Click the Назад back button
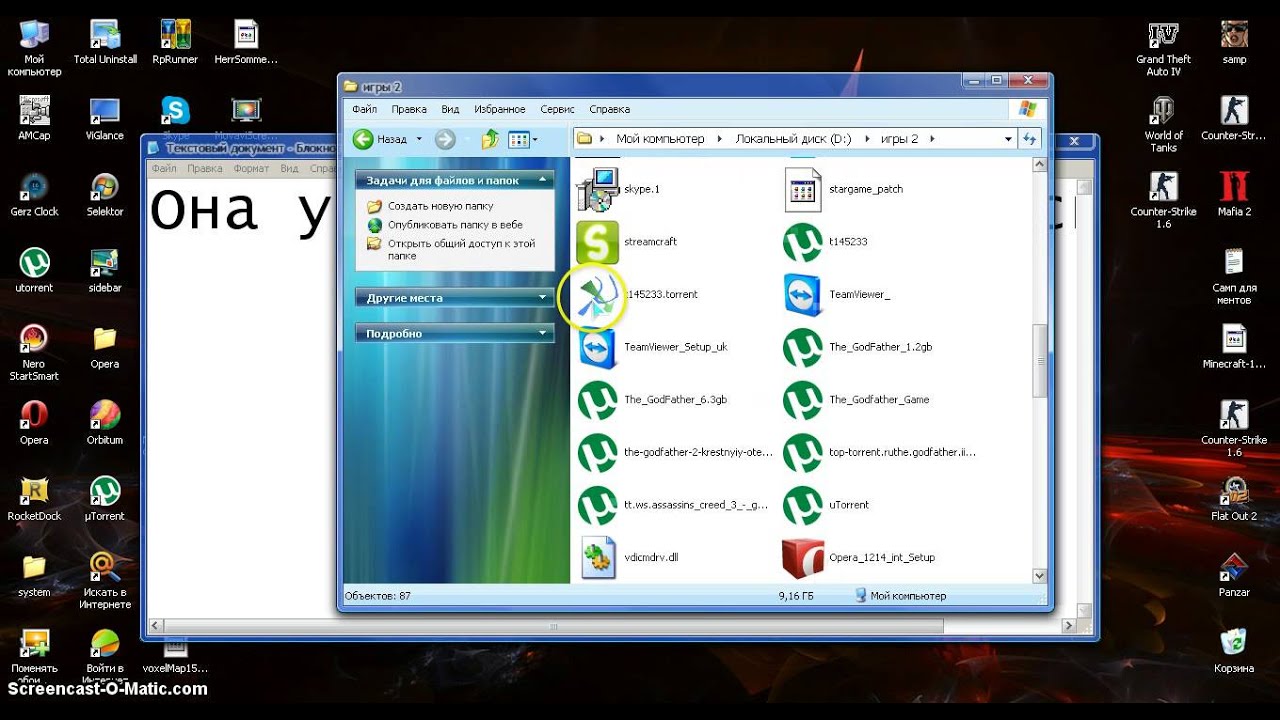 point(381,139)
